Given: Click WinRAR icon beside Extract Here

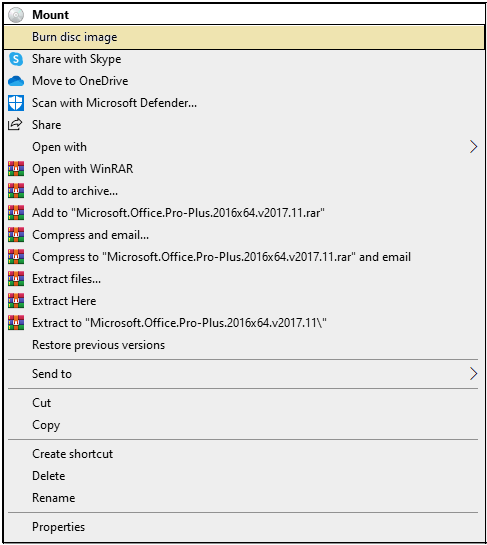Looking at the screenshot, I should [16, 301].
